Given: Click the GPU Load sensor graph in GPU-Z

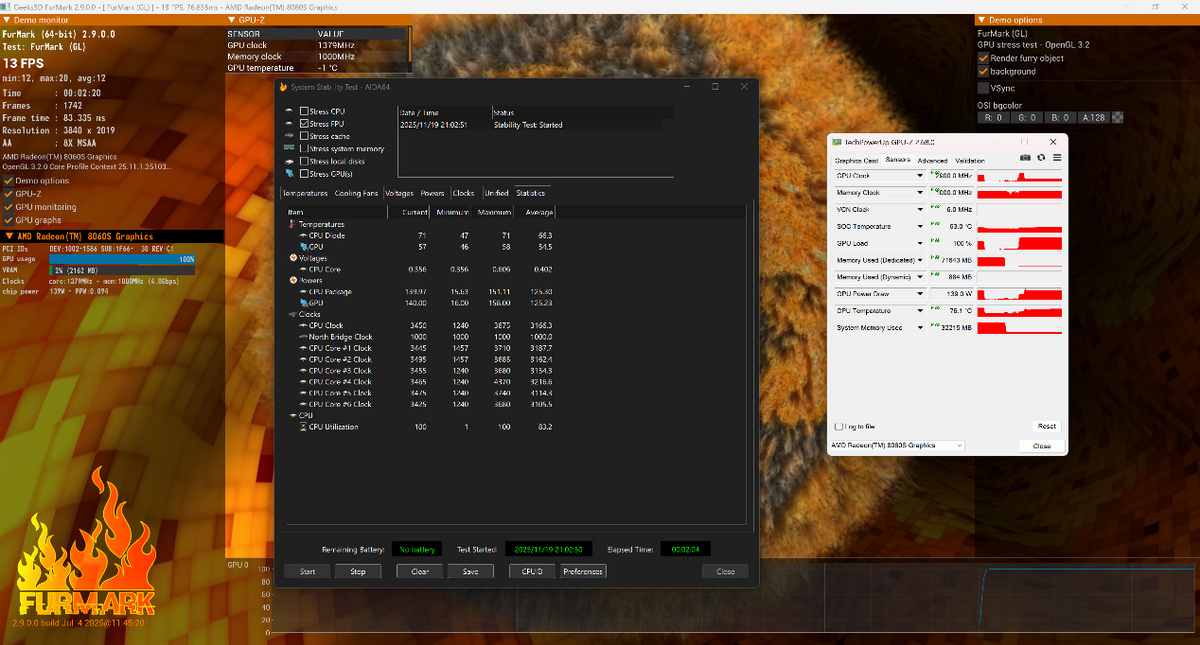Looking at the screenshot, I should pos(1019,243).
